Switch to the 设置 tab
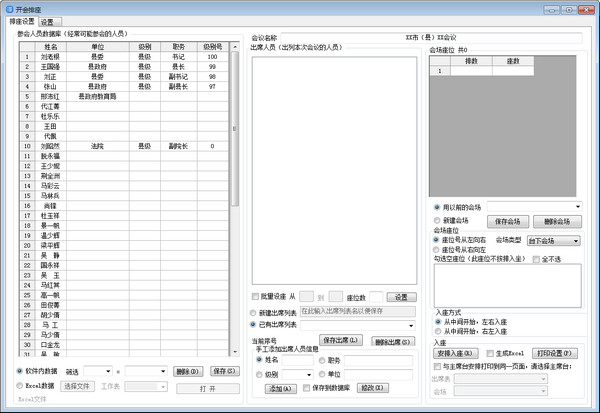 pos(47,21)
